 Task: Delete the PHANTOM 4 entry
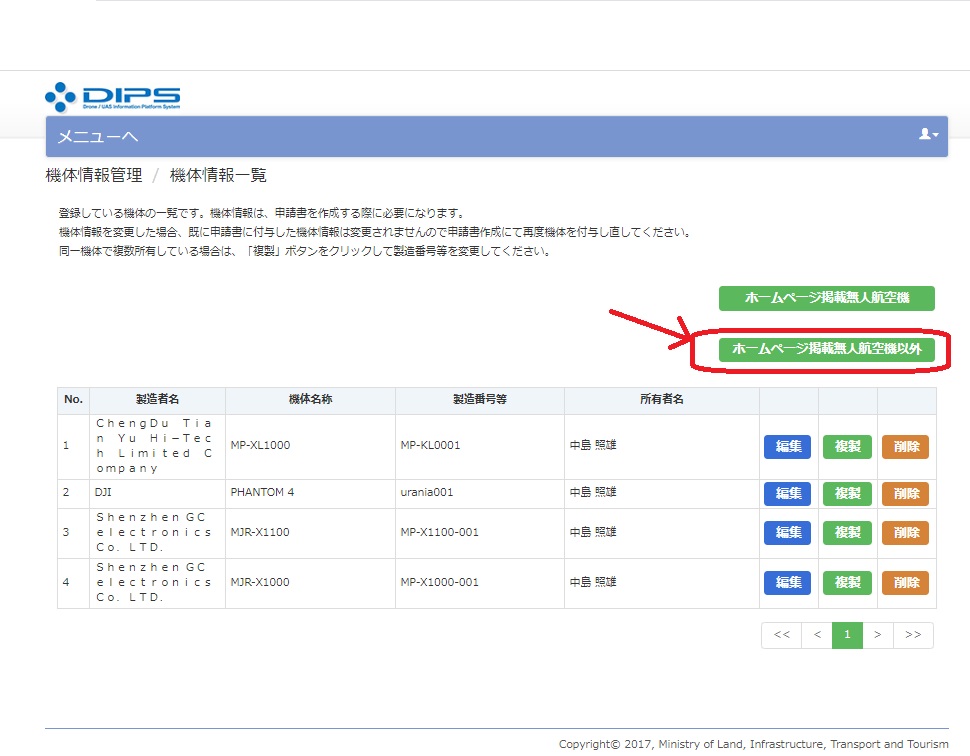click(905, 493)
